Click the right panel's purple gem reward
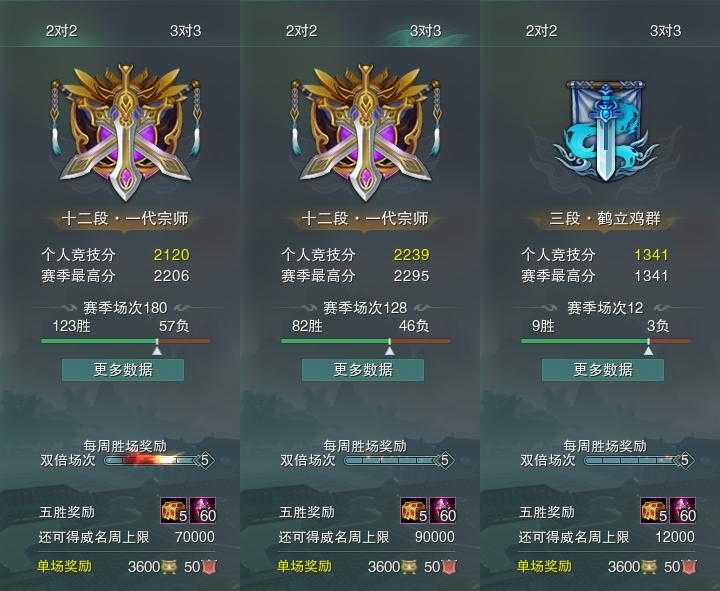 tap(683, 511)
